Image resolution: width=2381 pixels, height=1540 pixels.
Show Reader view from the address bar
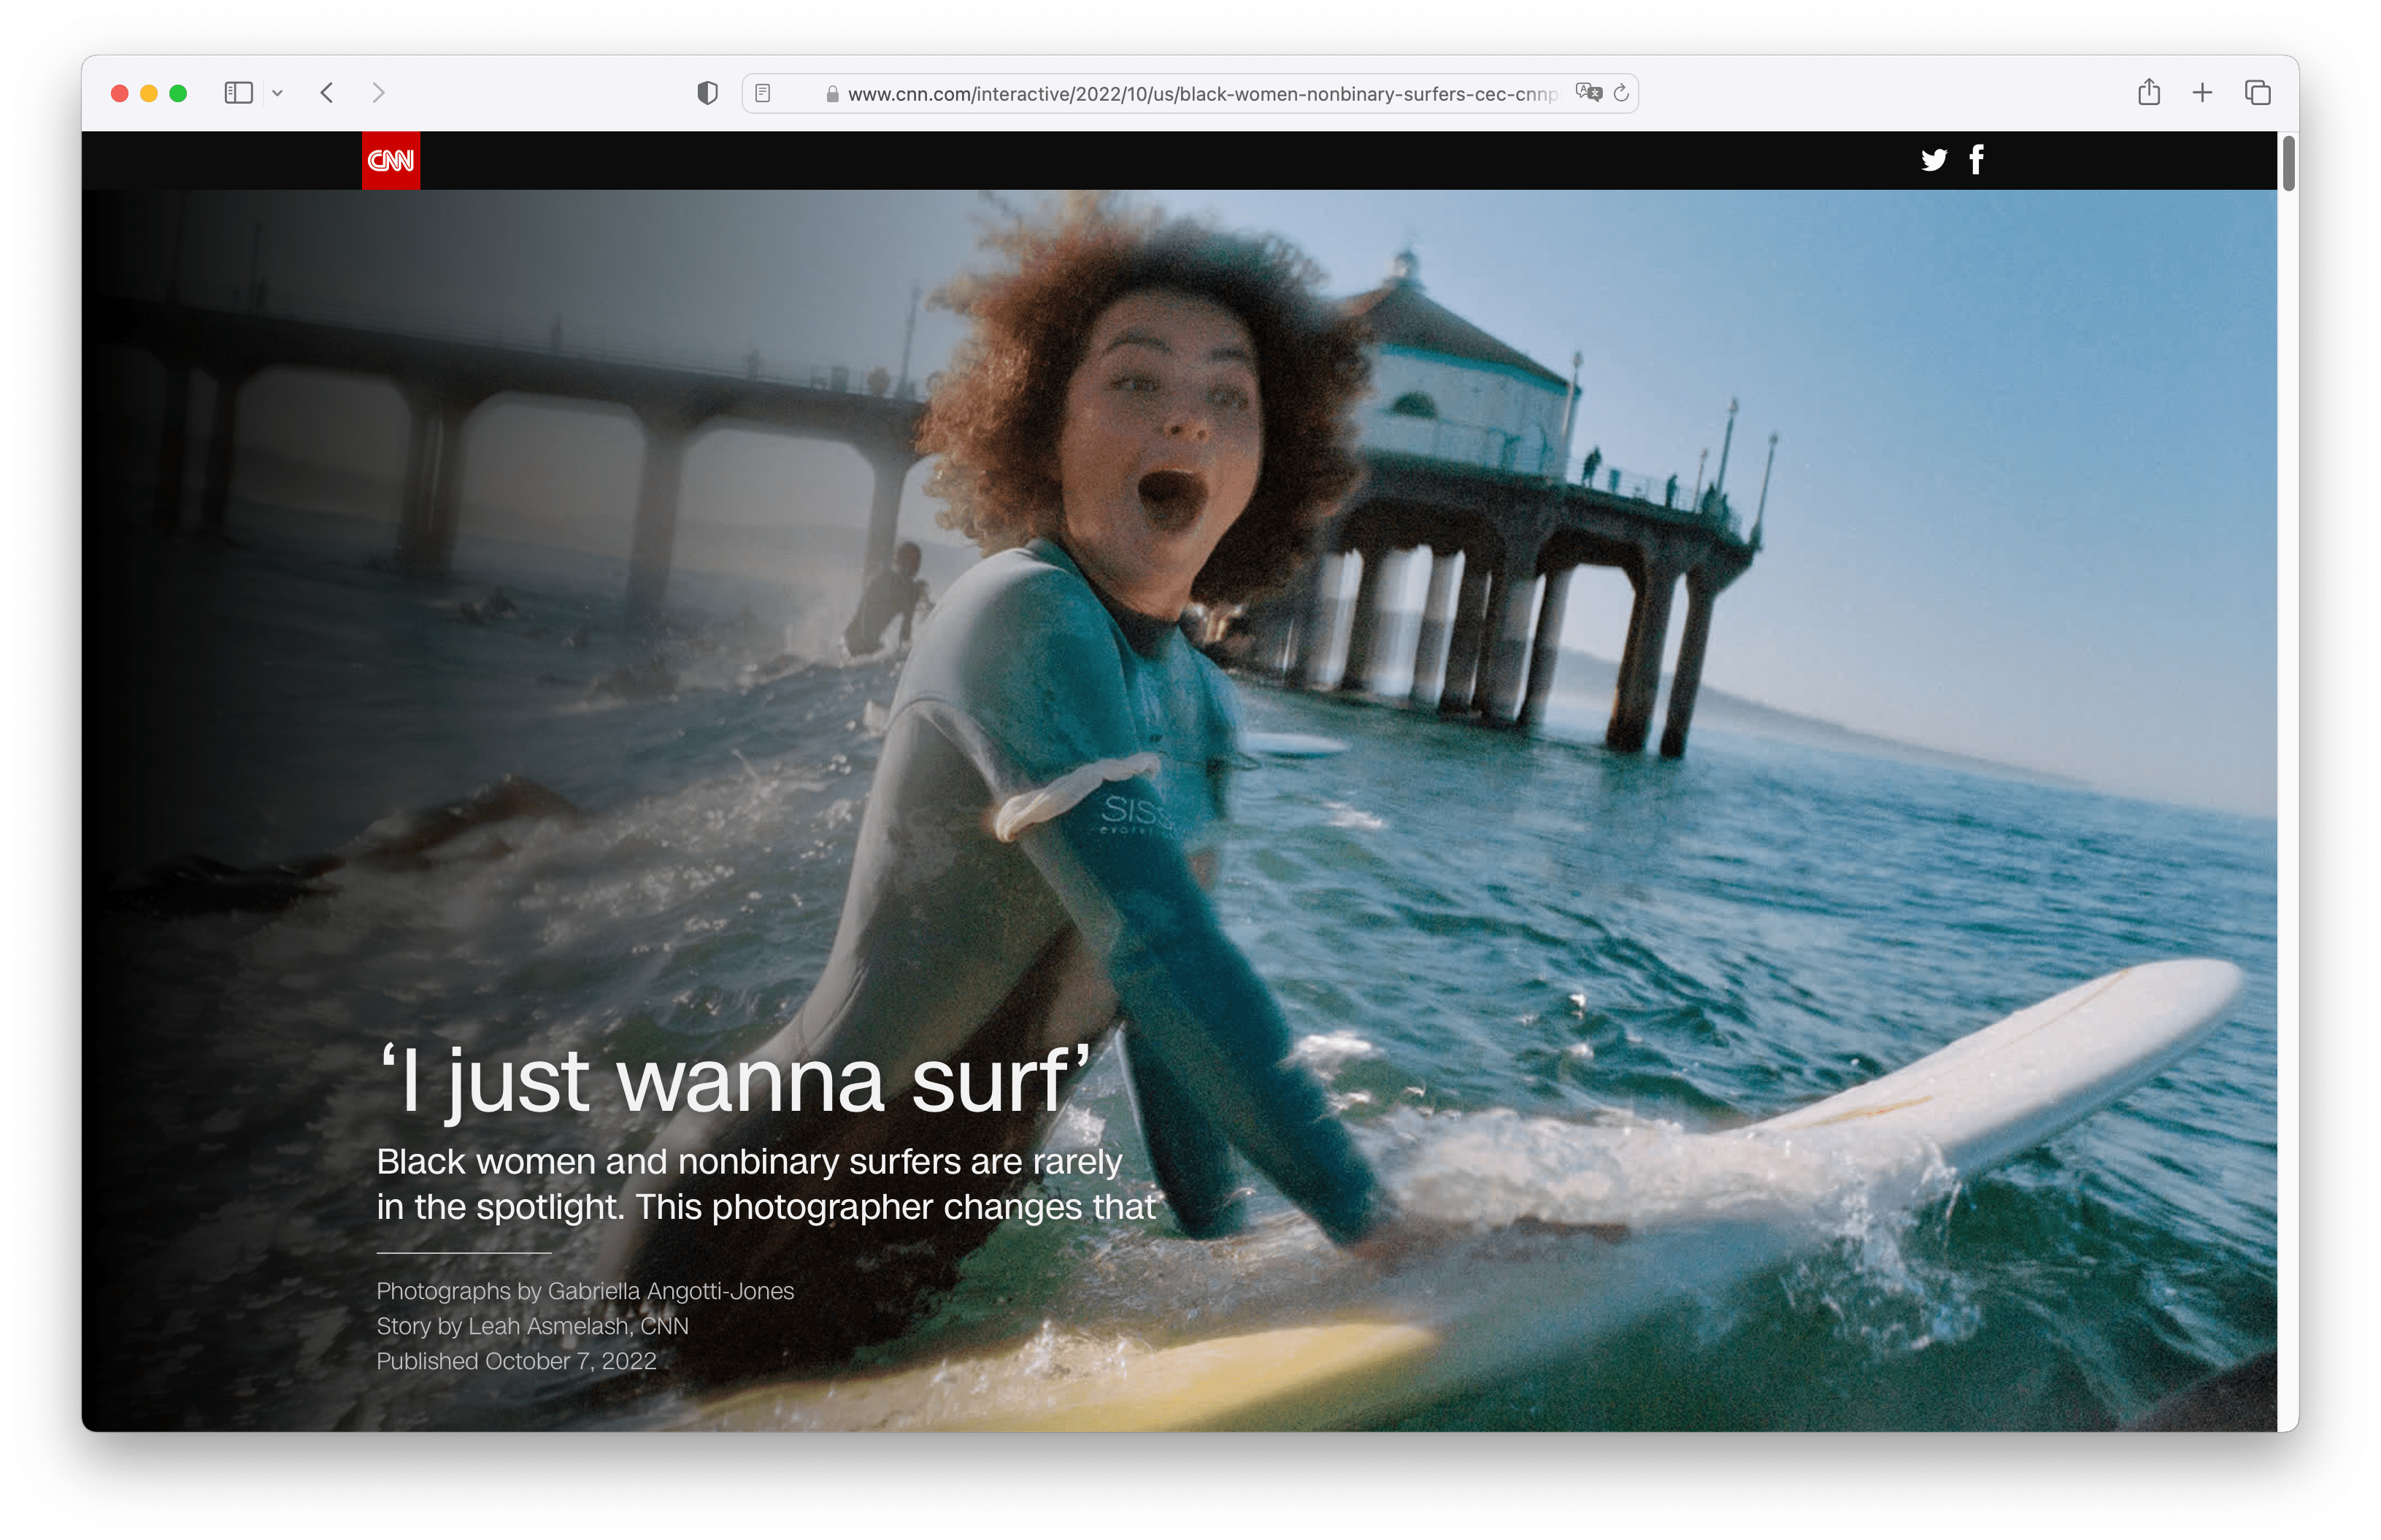(763, 93)
